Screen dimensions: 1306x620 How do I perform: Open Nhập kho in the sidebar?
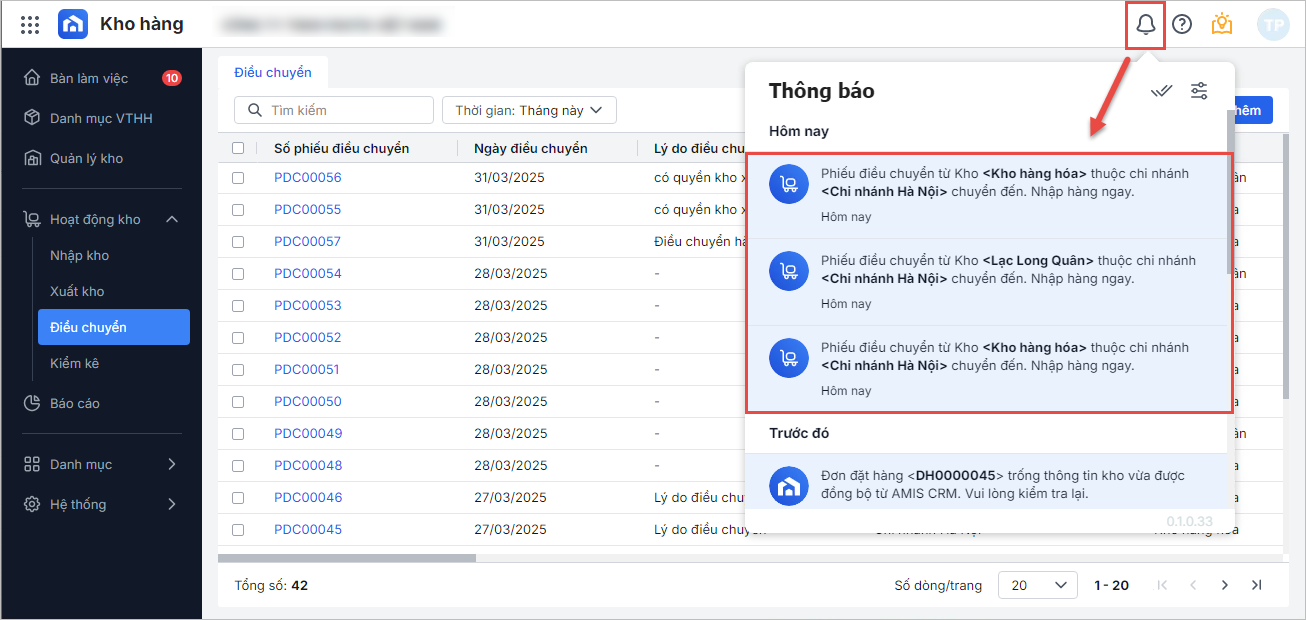click(x=80, y=255)
